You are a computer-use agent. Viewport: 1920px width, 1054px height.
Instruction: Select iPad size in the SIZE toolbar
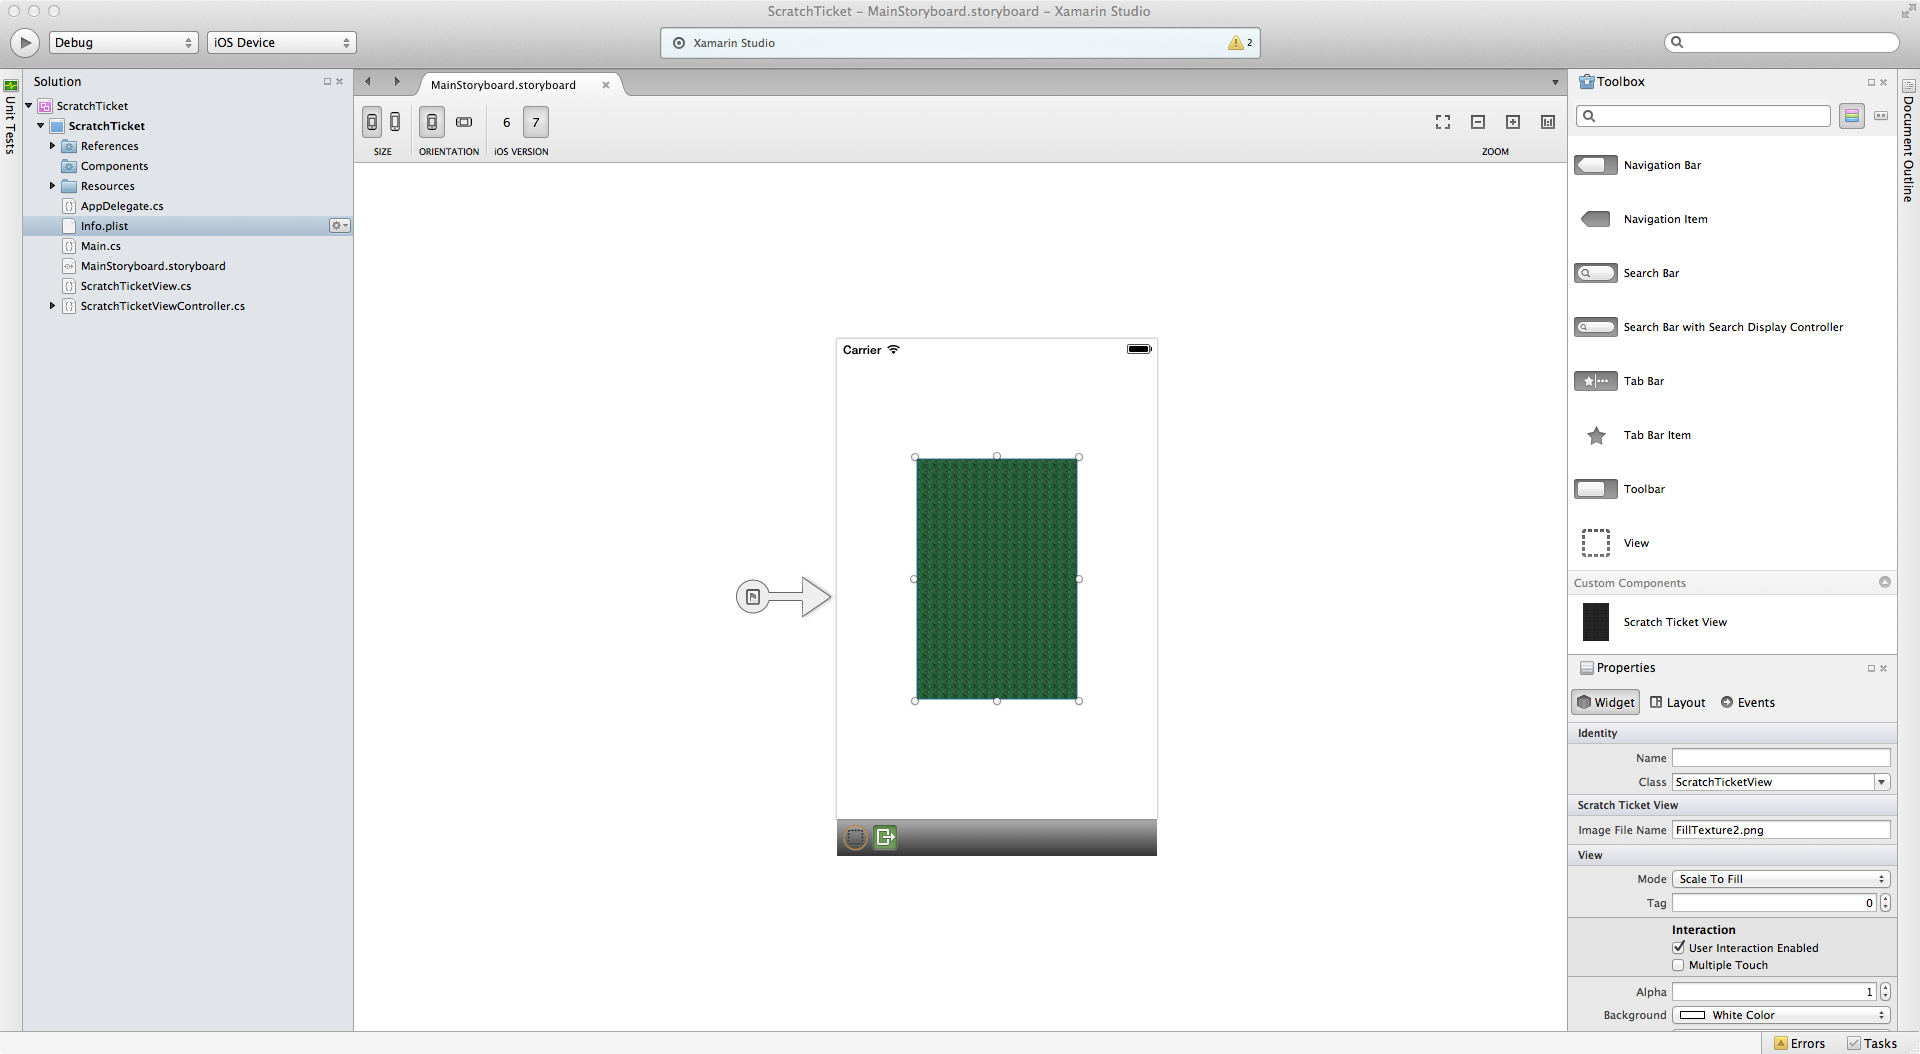pyautogui.click(x=395, y=121)
